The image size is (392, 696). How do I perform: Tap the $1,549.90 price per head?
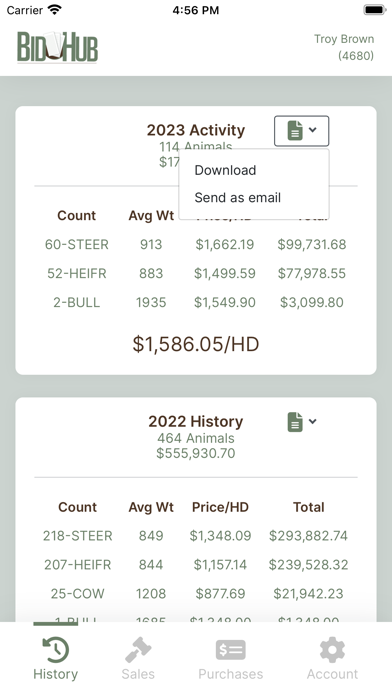(225, 302)
